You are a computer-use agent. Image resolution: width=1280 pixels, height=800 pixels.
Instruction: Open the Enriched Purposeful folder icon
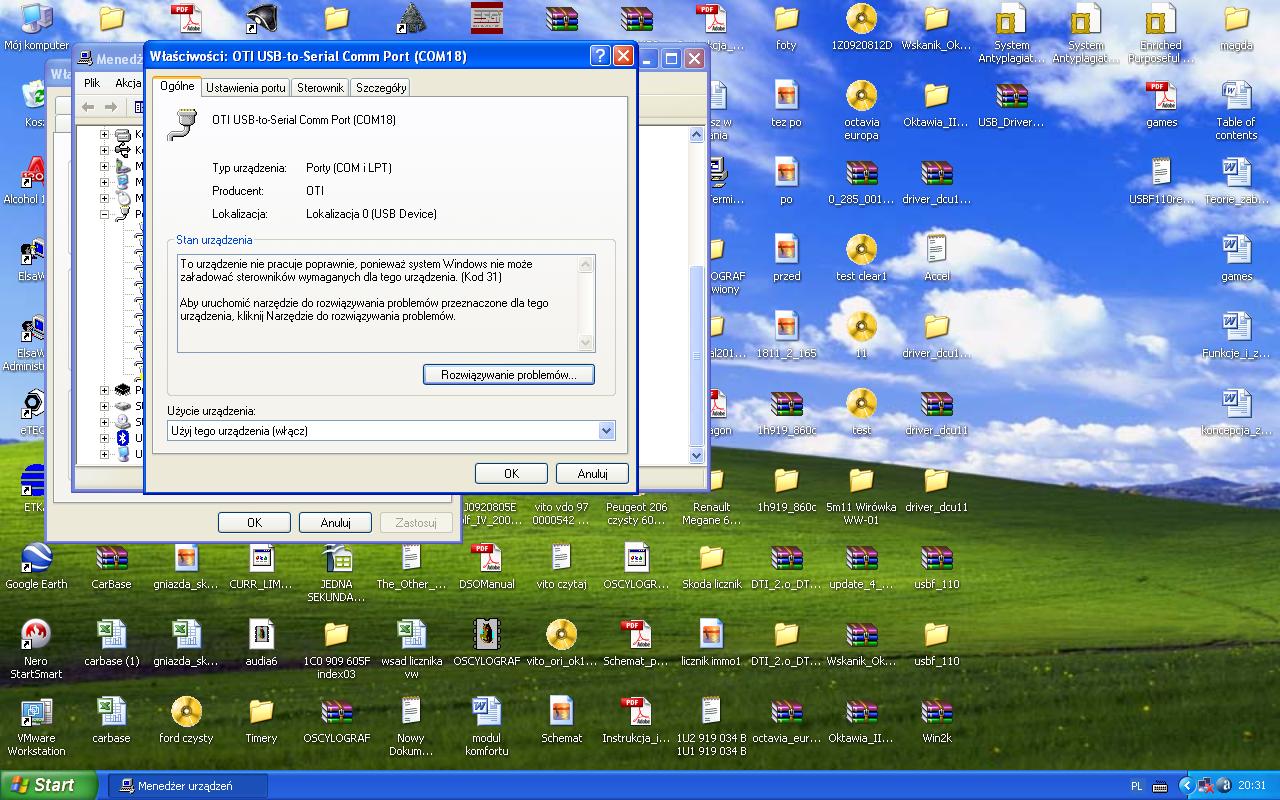1161,33
